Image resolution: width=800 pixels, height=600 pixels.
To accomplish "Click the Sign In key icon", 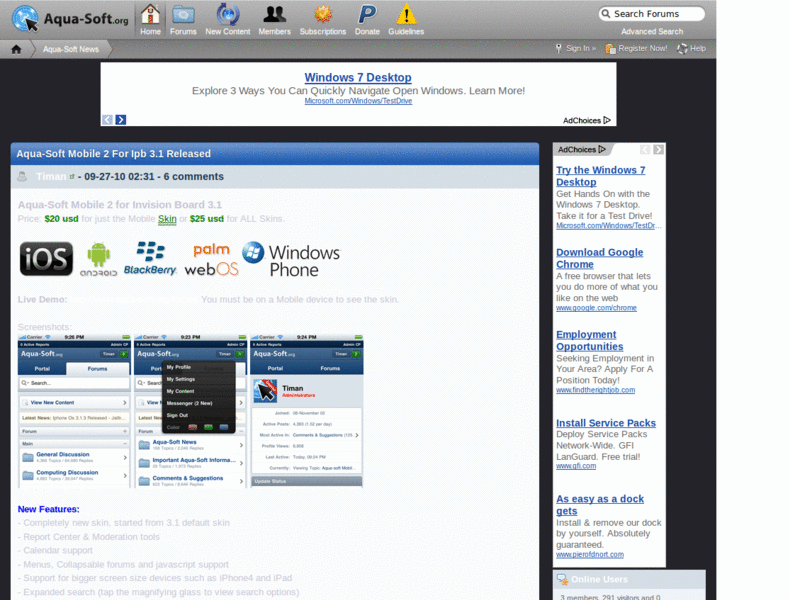I will click(559, 48).
